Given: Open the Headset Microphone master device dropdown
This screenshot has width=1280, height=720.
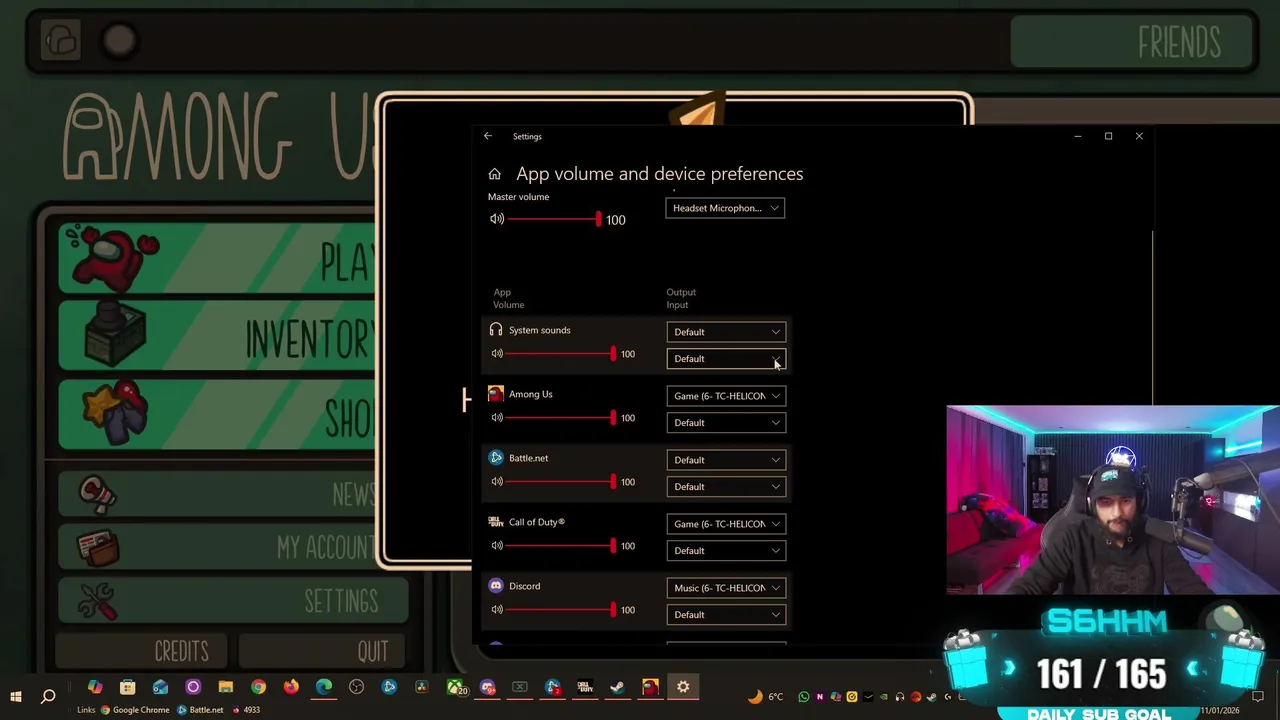Looking at the screenshot, I should tap(725, 208).
